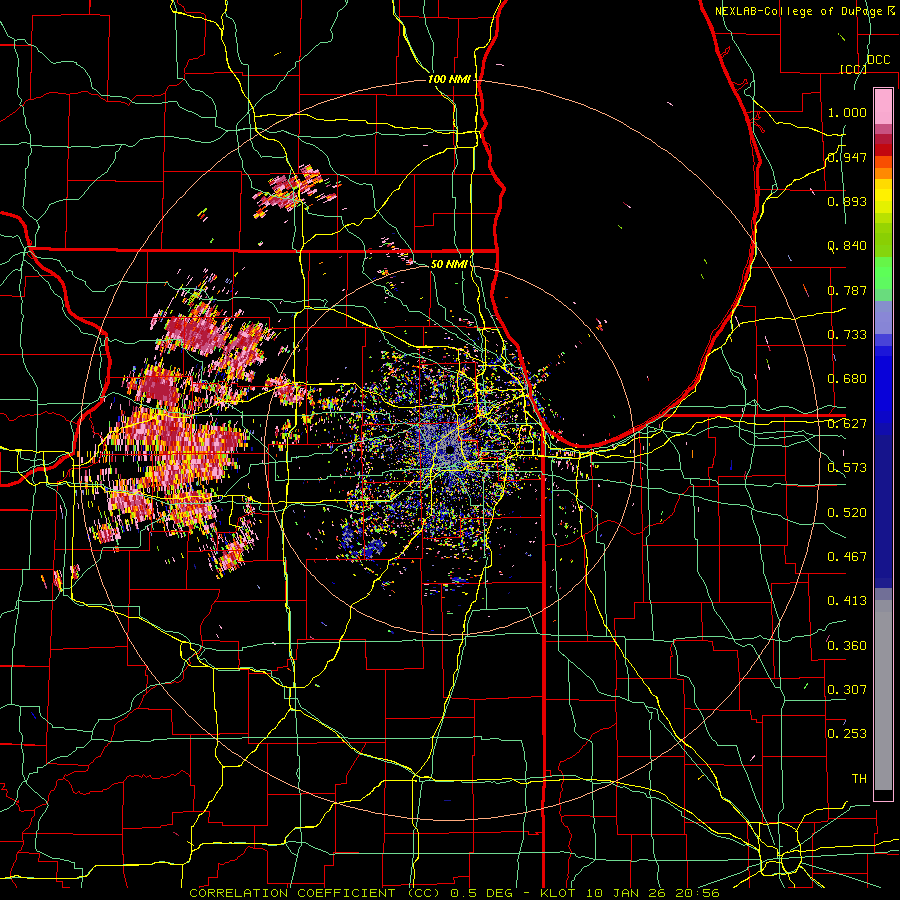Image resolution: width=900 pixels, height=900 pixels.
Task: Select the 0.520 legend value
Action: click(x=847, y=513)
